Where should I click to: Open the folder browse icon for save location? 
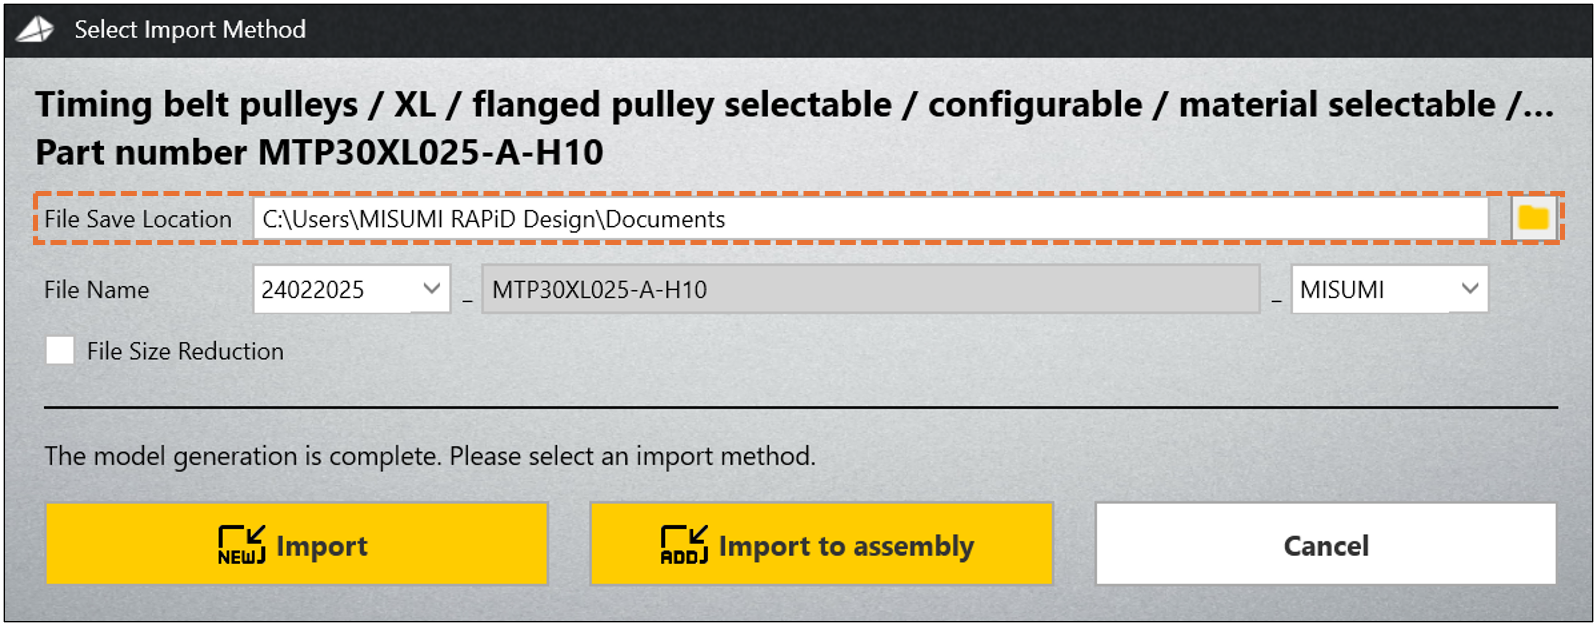[1533, 218]
